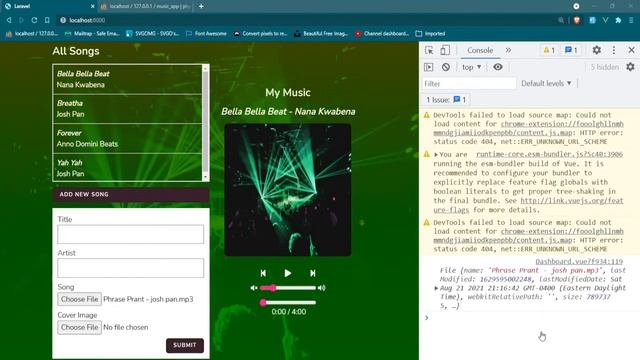Open SVGOMG bookmark

coord(152,33)
